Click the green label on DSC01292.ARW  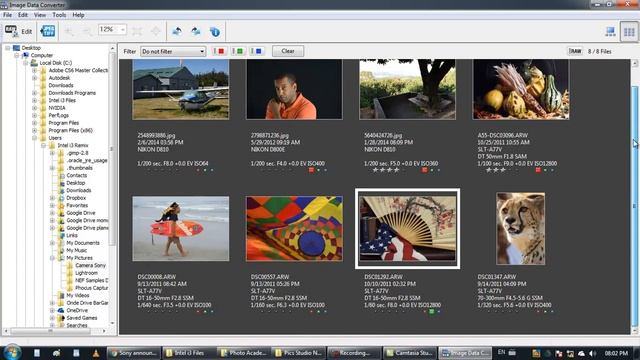click(432, 312)
